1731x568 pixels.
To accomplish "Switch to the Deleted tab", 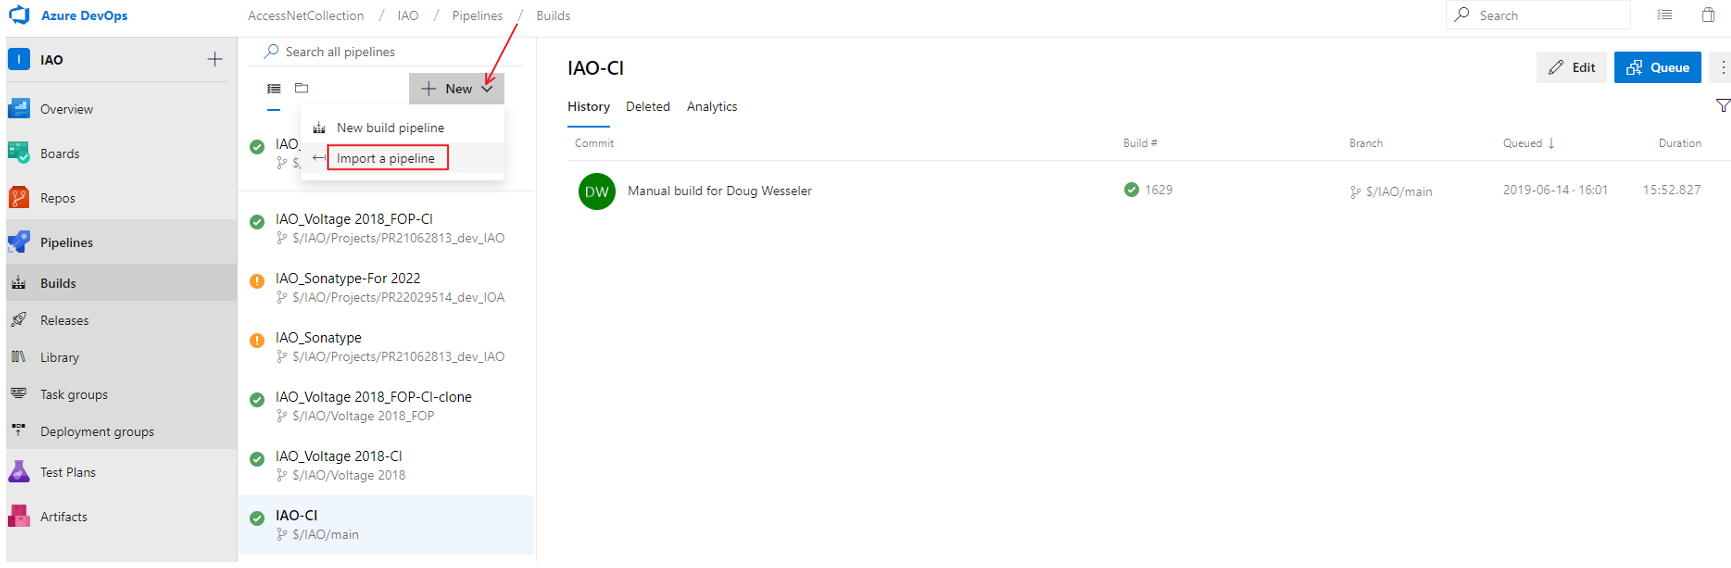I will [648, 107].
